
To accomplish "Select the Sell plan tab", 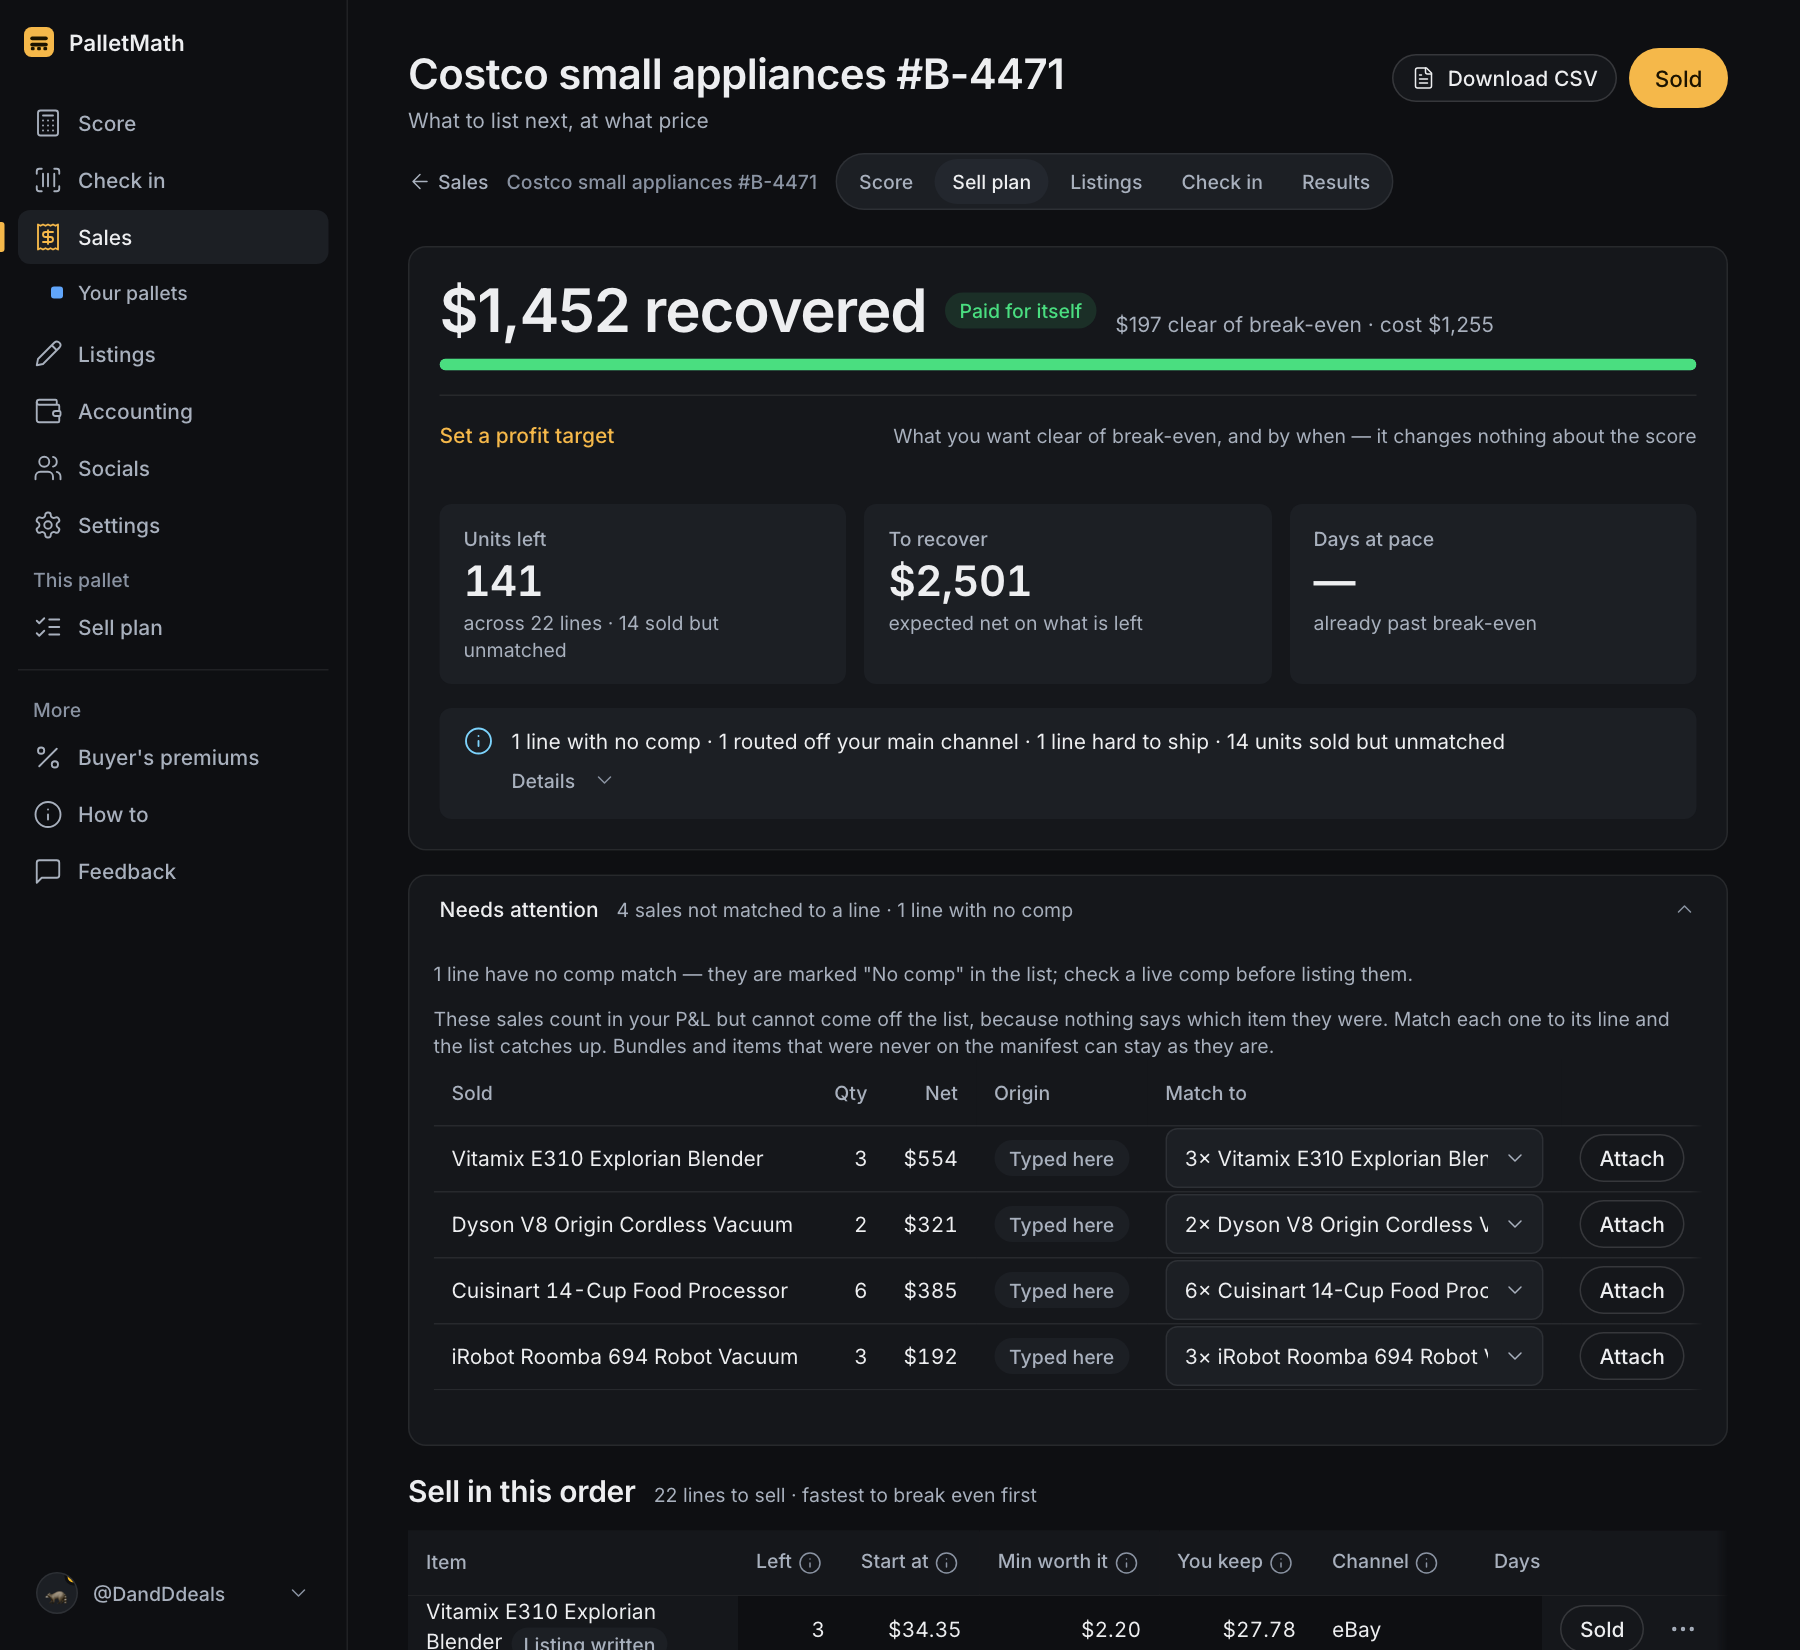I will click(x=991, y=182).
